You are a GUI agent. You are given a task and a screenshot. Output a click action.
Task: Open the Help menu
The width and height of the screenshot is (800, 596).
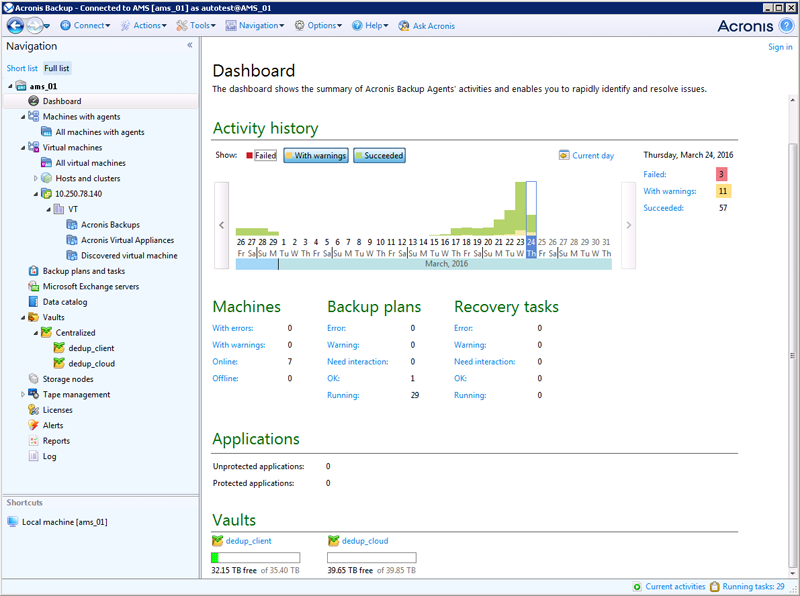click(370, 26)
